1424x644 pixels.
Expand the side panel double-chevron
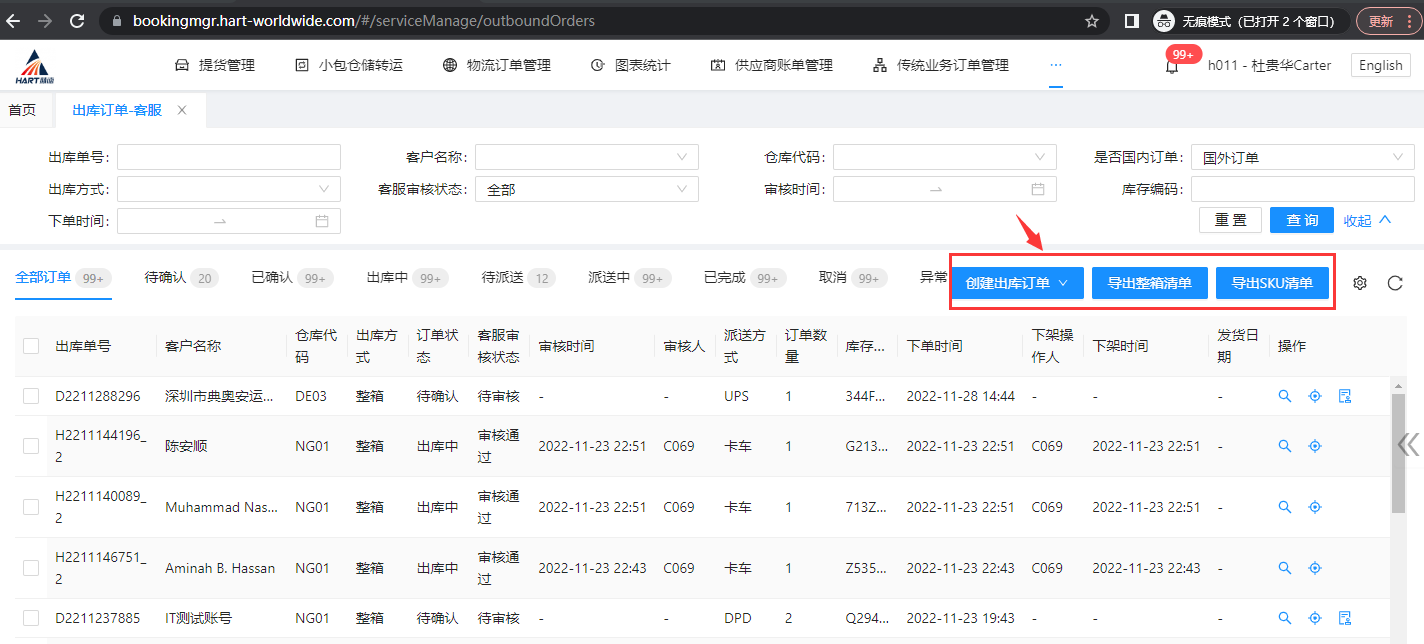coord(1408,444)
